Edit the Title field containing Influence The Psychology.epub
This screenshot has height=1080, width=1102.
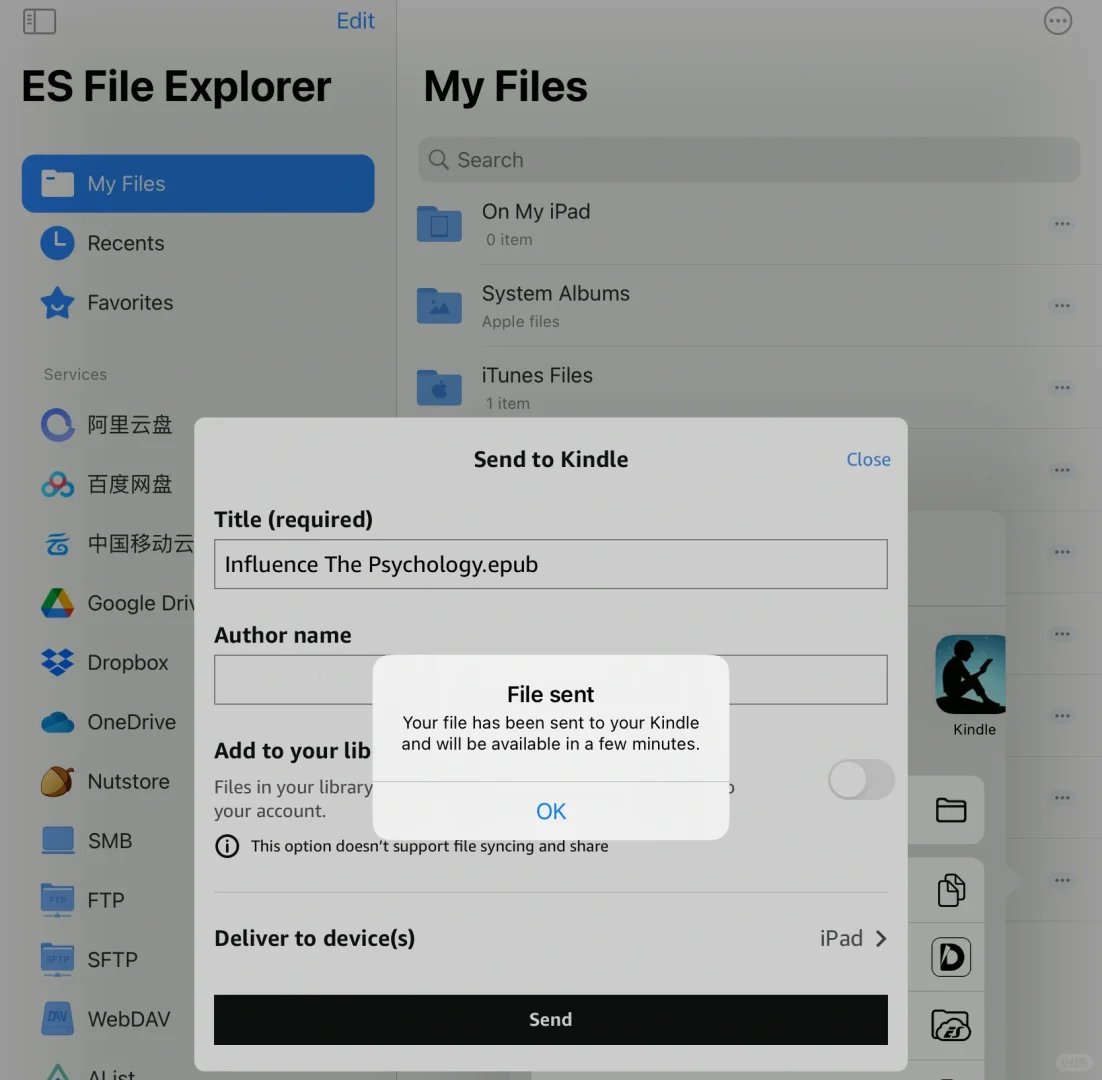(551, 564)
